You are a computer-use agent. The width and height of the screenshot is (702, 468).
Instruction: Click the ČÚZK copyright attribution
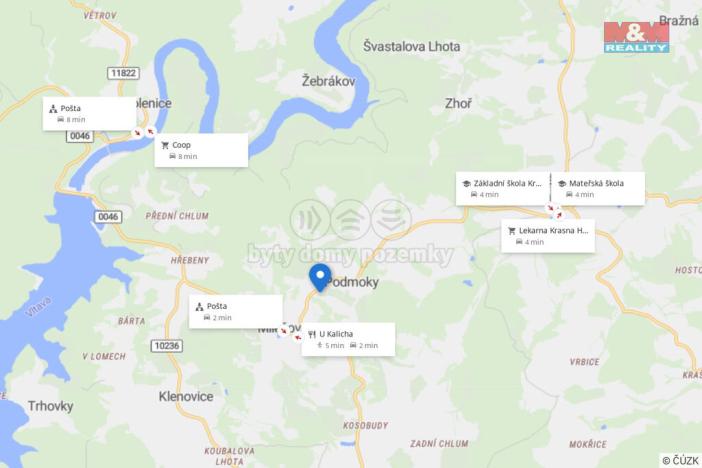(x=681, y=460)
